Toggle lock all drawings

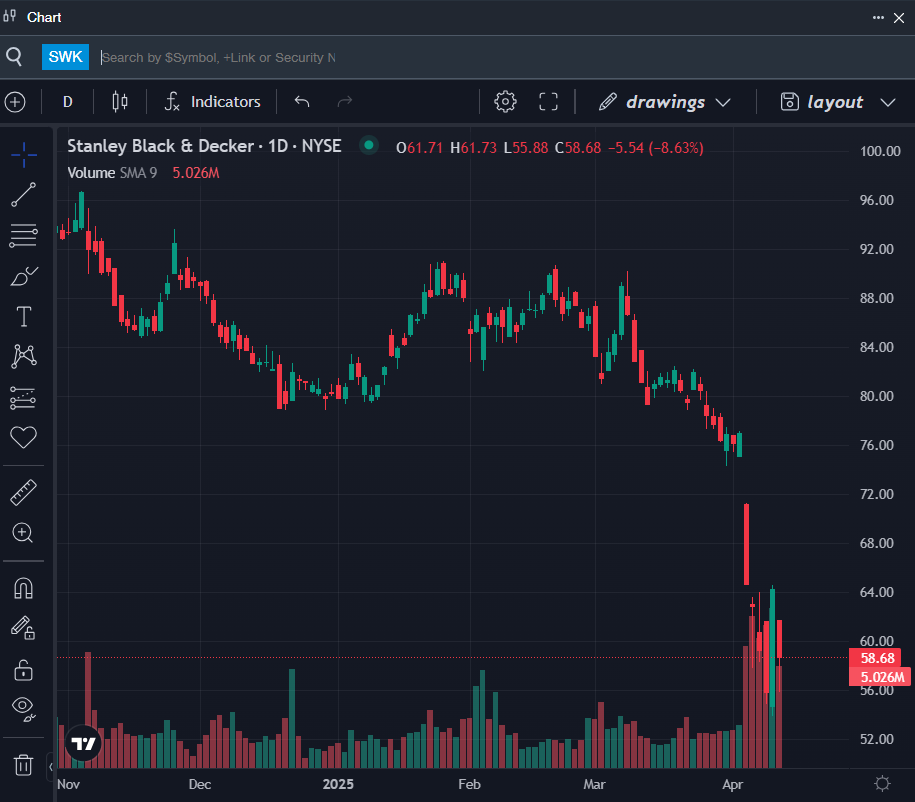[x=23, y=670]
